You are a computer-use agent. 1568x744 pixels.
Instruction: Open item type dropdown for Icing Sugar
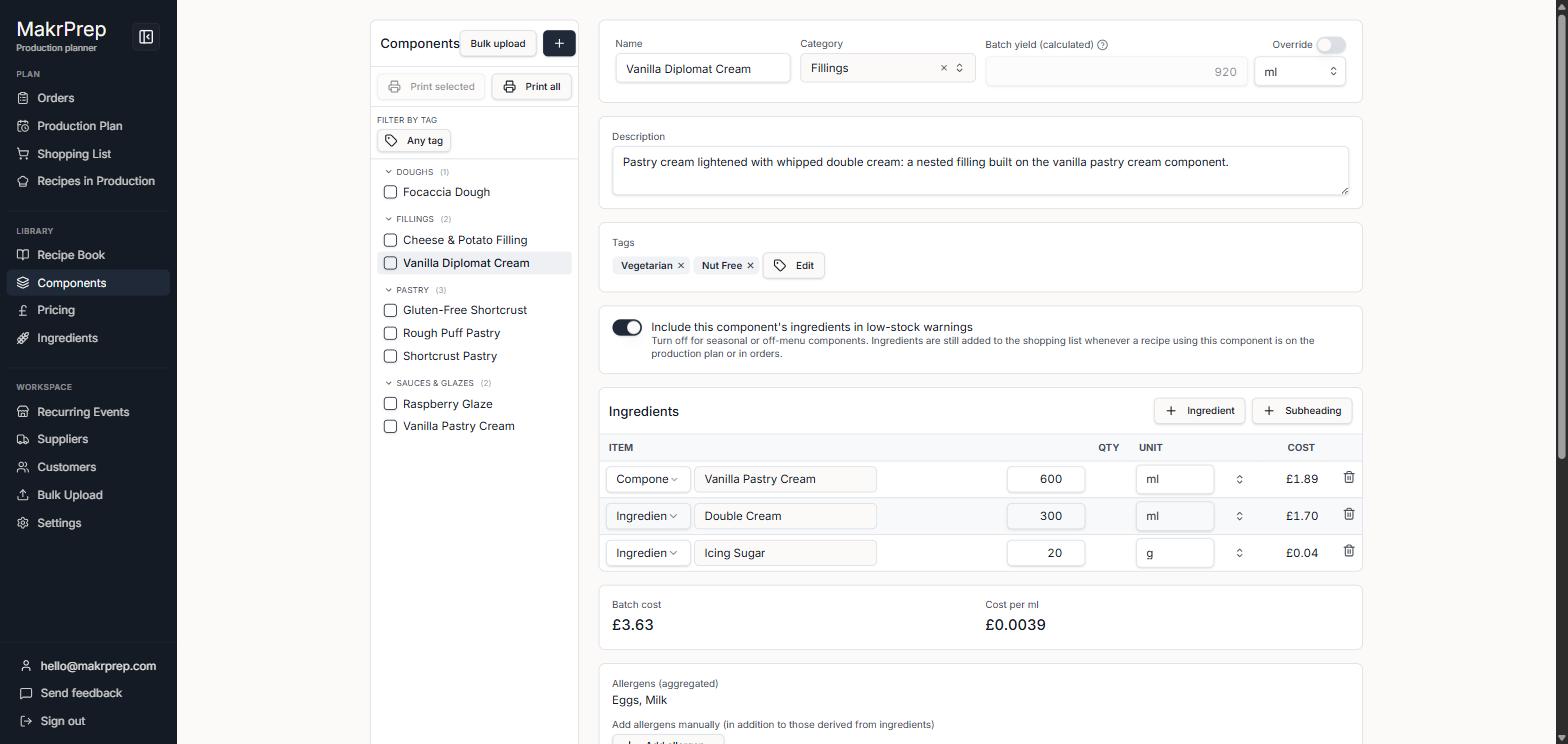[x=647, y=553]
